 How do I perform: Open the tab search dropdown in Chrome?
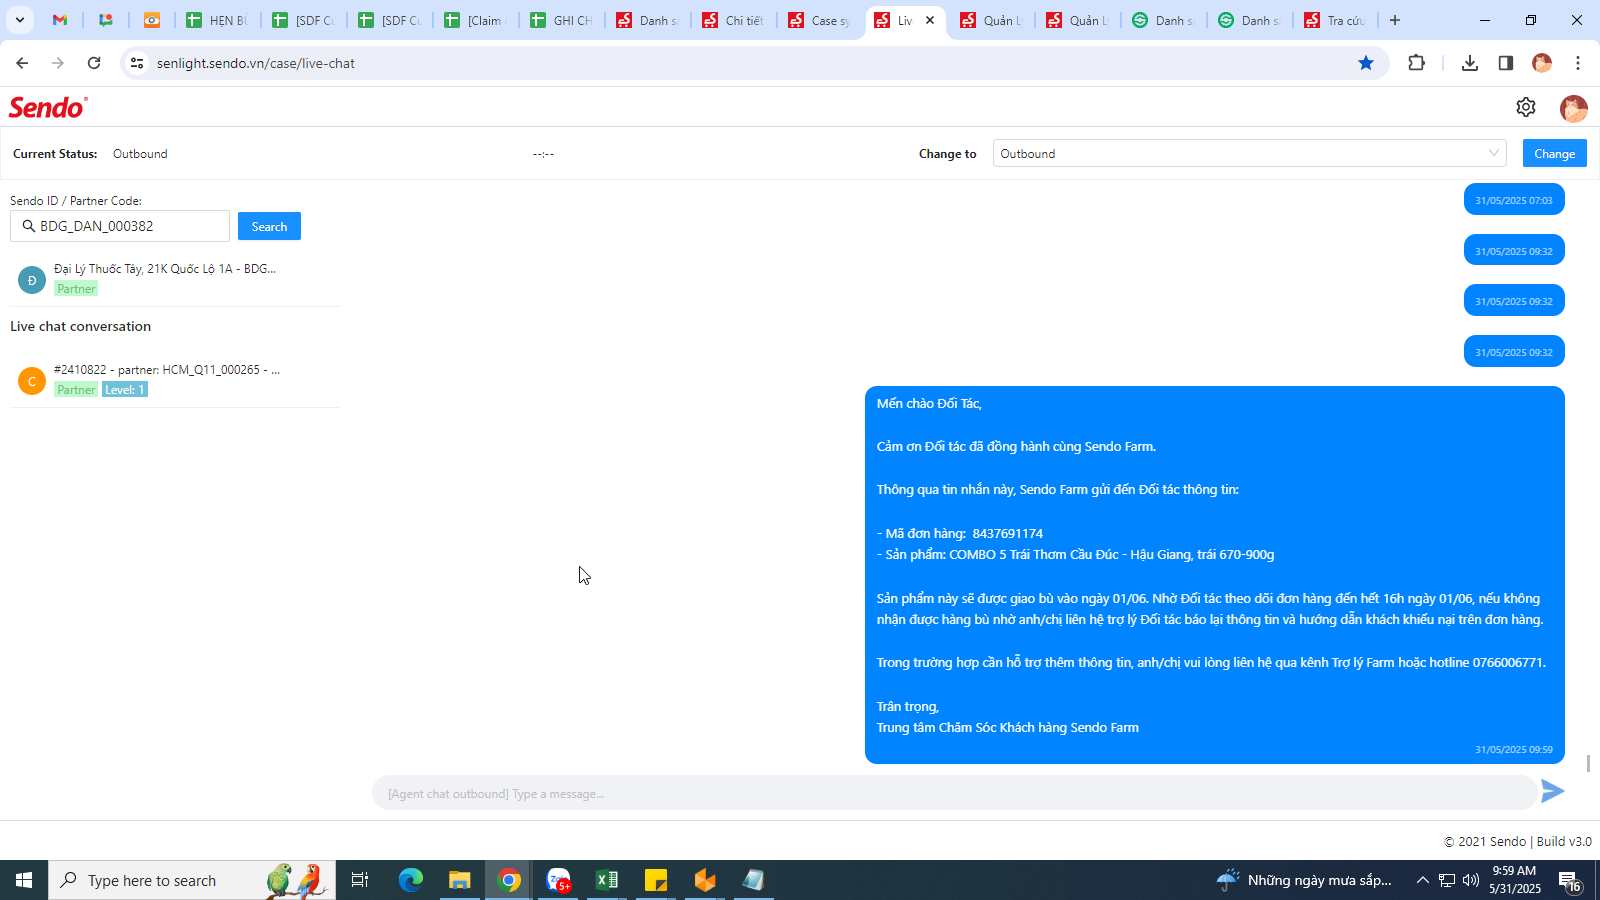coord(20,20)
